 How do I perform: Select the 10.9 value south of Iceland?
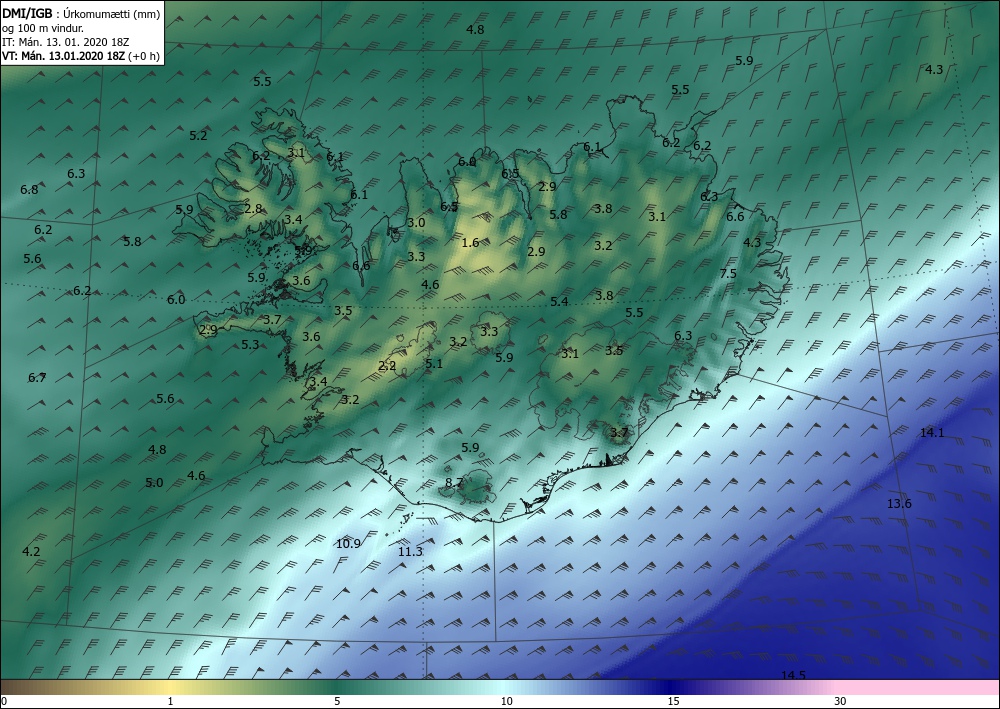[x=348, y=544]
